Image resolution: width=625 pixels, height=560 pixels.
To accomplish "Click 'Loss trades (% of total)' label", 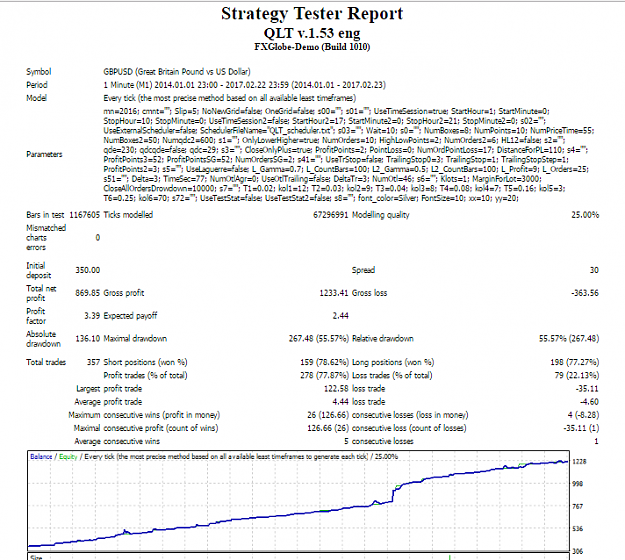I will tap(392, 375).
